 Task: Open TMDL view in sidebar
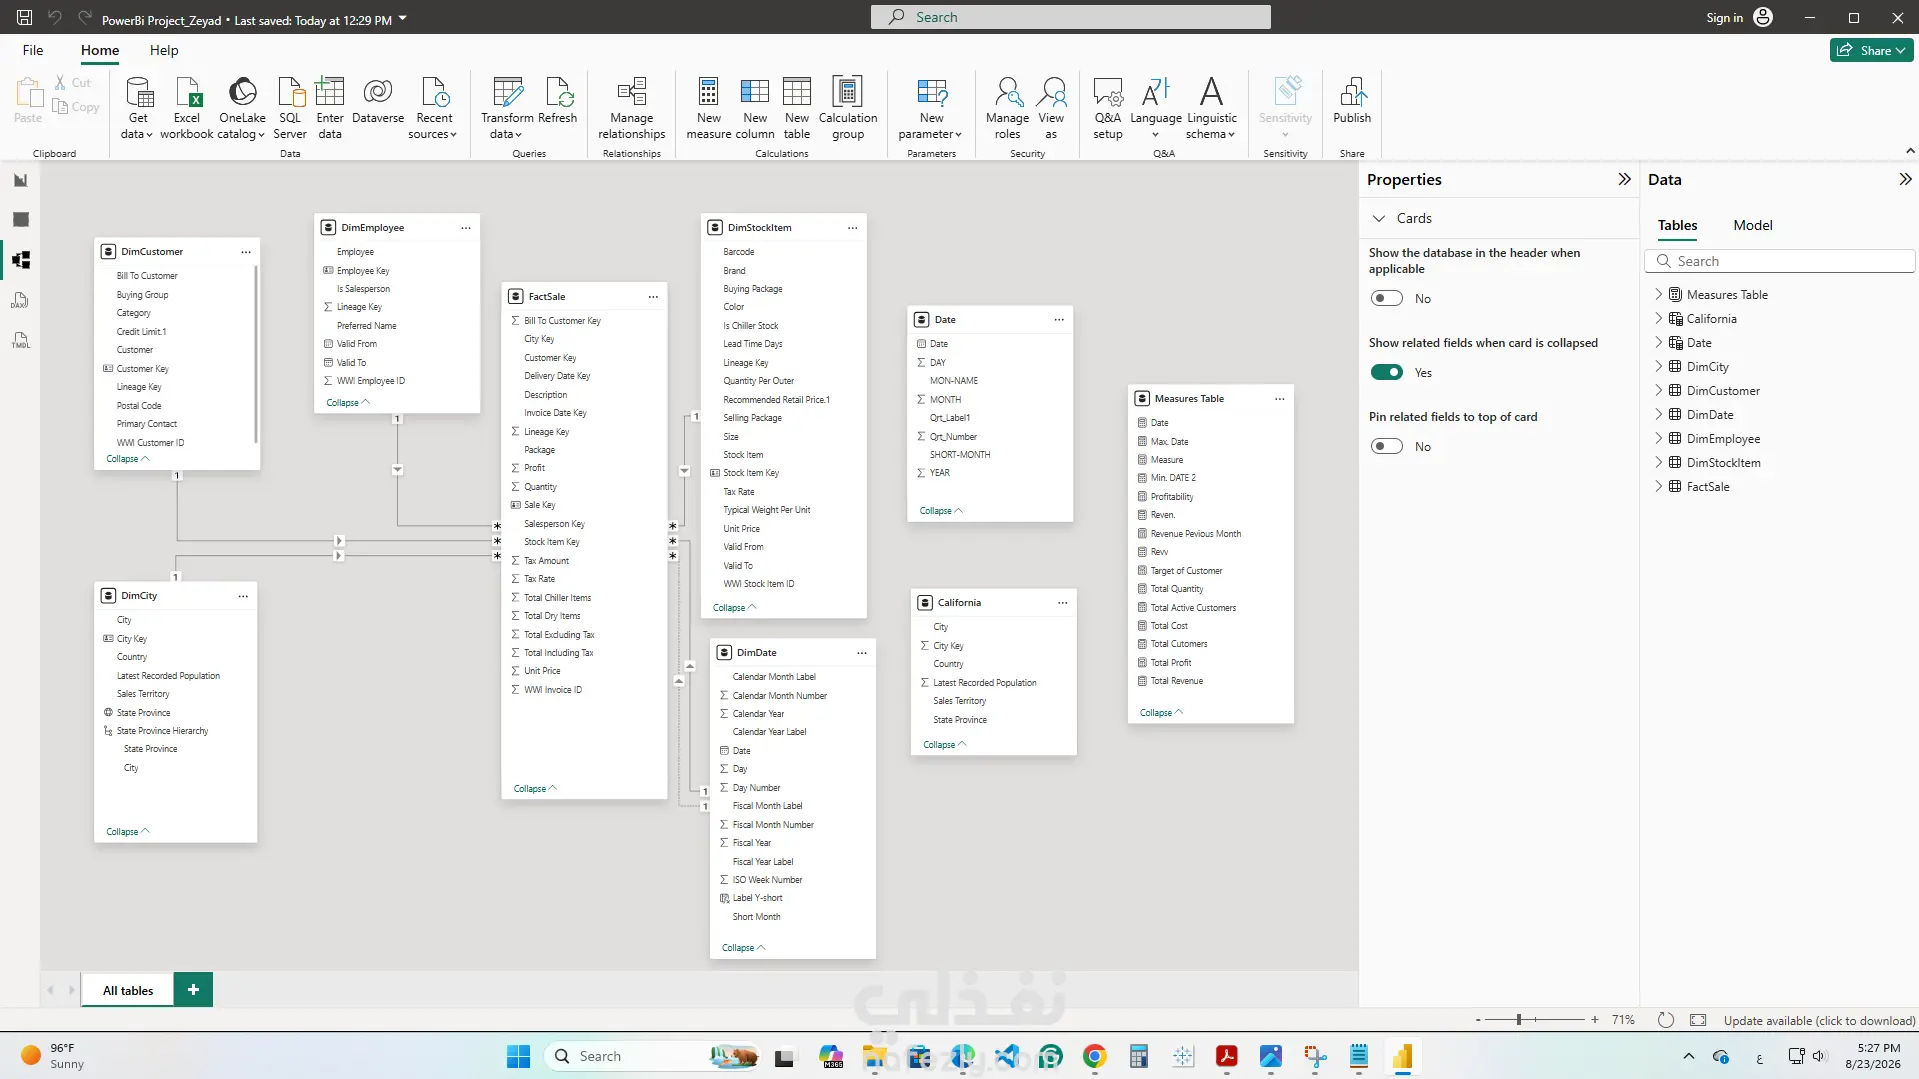pyautogui.click(x=21, y=340)
